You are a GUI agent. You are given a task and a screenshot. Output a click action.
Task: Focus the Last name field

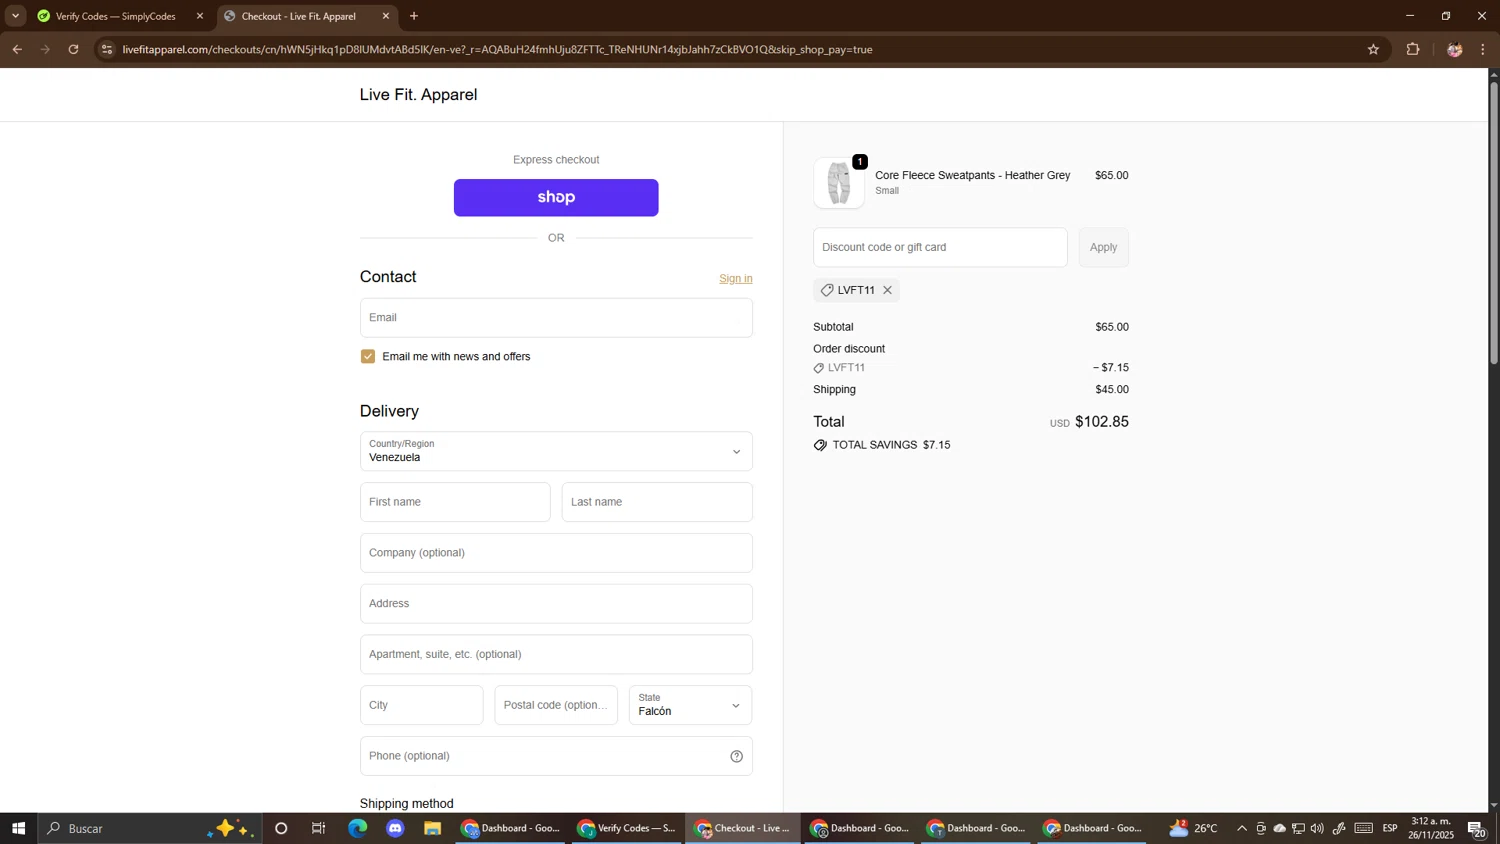pyautogui.click(x=657, y=502)
